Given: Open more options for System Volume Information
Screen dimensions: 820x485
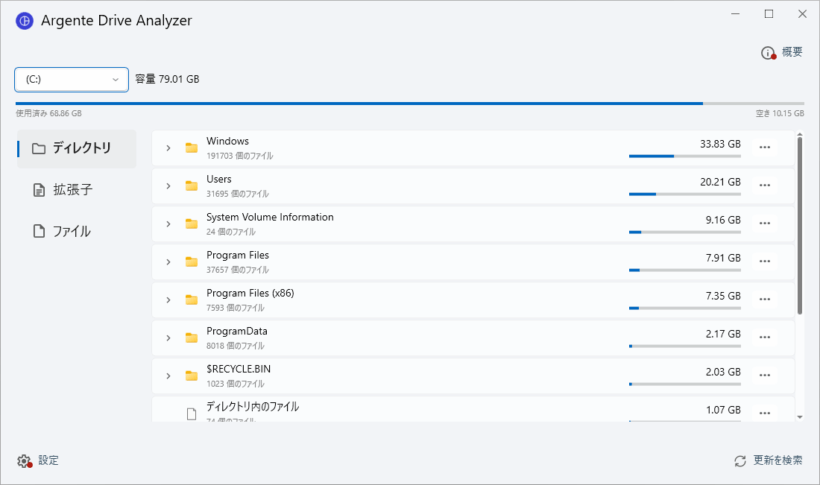Looking at the screenshot, I should 765,223.
